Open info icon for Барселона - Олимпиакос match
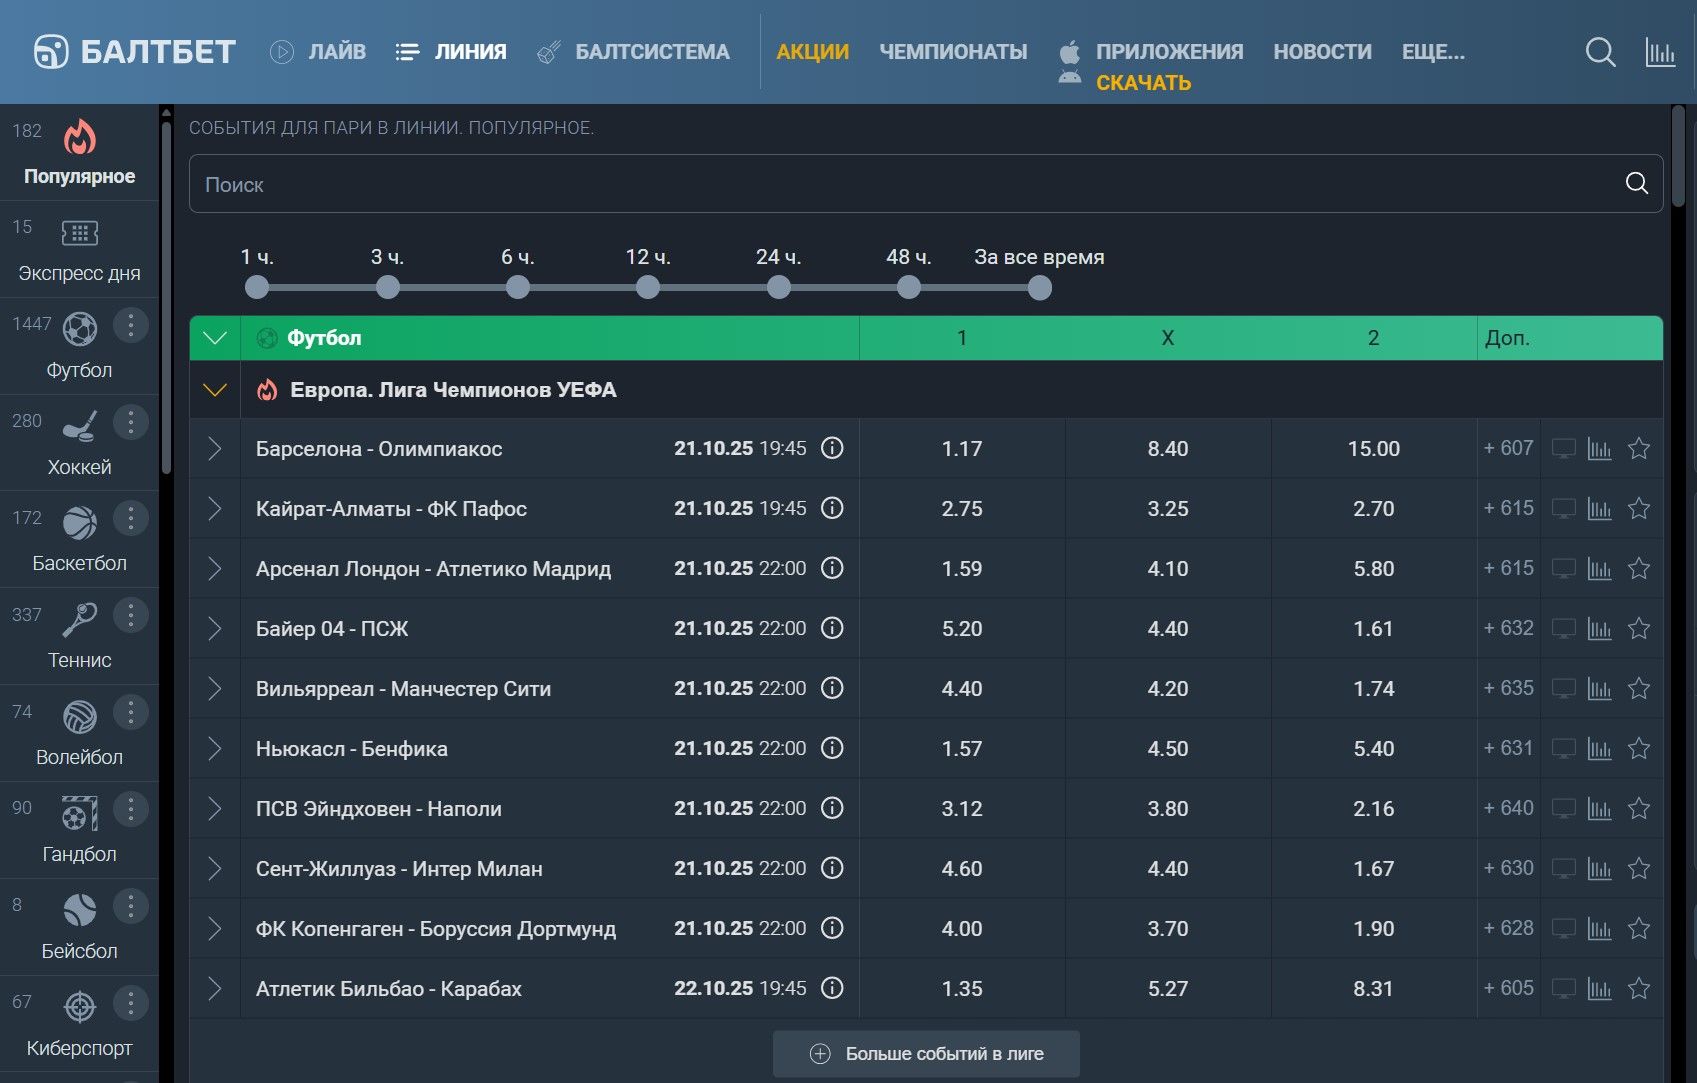The height and width of the screenshot is (1083, 1697). pos(832,448)
